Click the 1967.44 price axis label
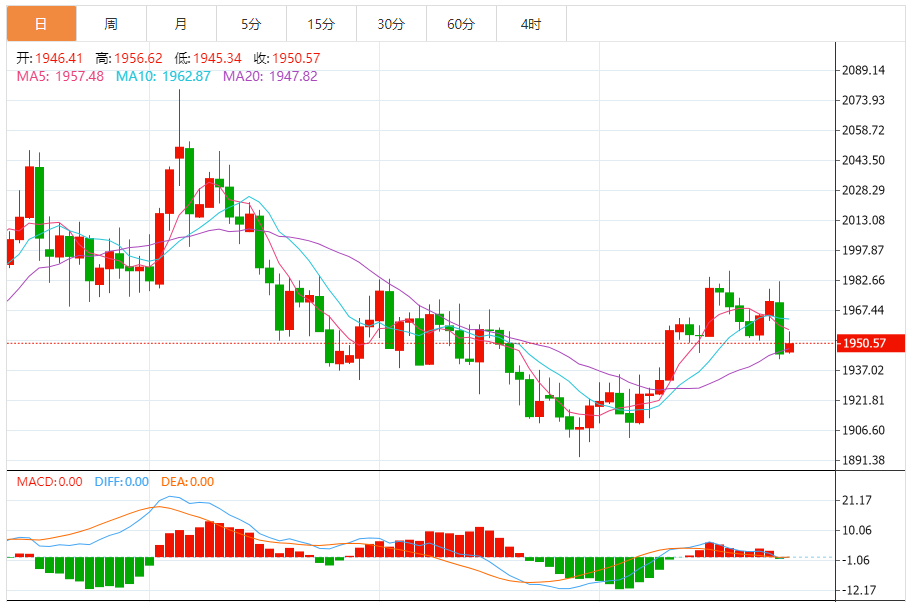The width and height of the screenshot is (912, 602). [863, 310]
